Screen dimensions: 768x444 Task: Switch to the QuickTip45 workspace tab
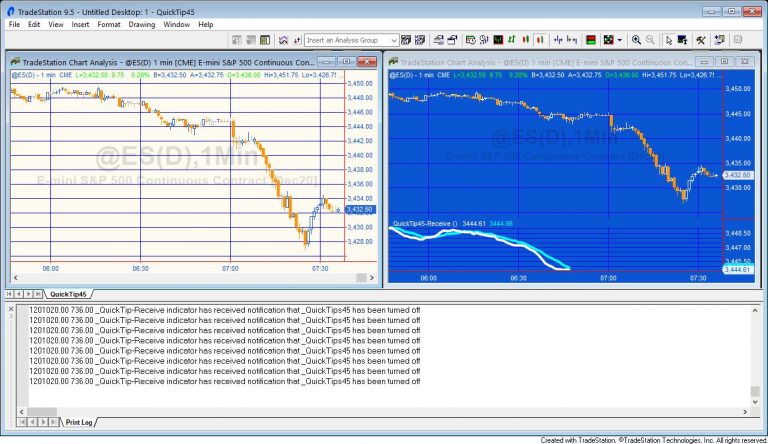(68, 294)
